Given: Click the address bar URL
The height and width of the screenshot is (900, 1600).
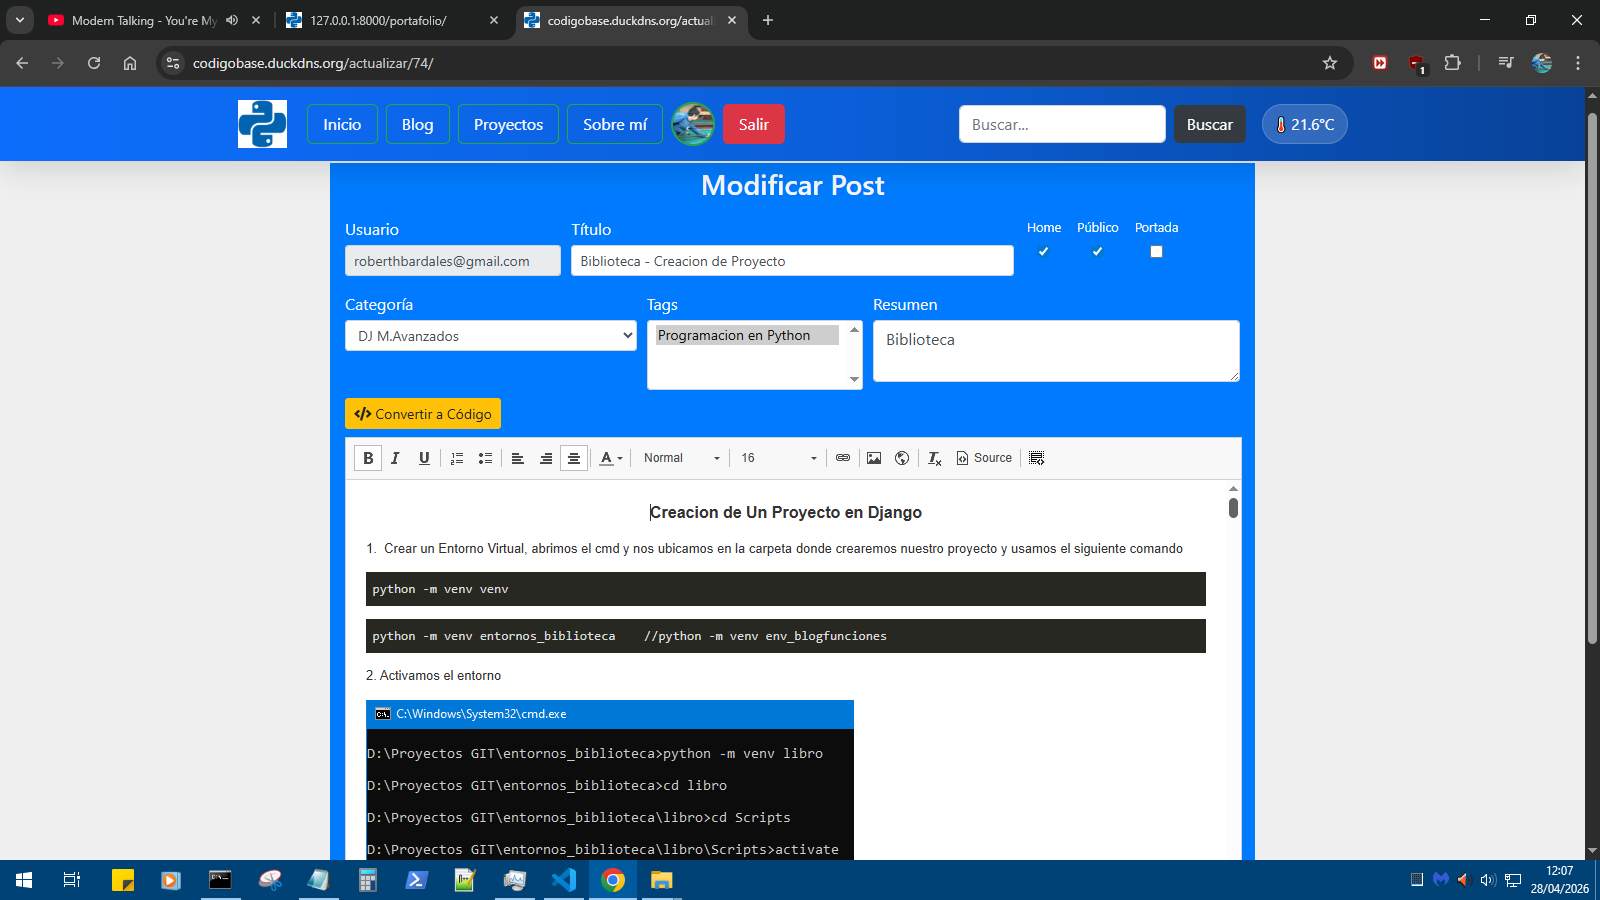Looking at the screenshot, I should click(x=313, y=63).
